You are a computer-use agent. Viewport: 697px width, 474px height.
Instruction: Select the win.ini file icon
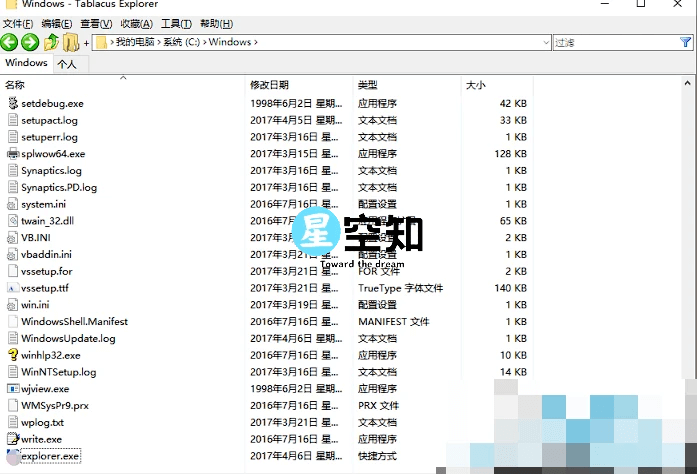point(13,305)
